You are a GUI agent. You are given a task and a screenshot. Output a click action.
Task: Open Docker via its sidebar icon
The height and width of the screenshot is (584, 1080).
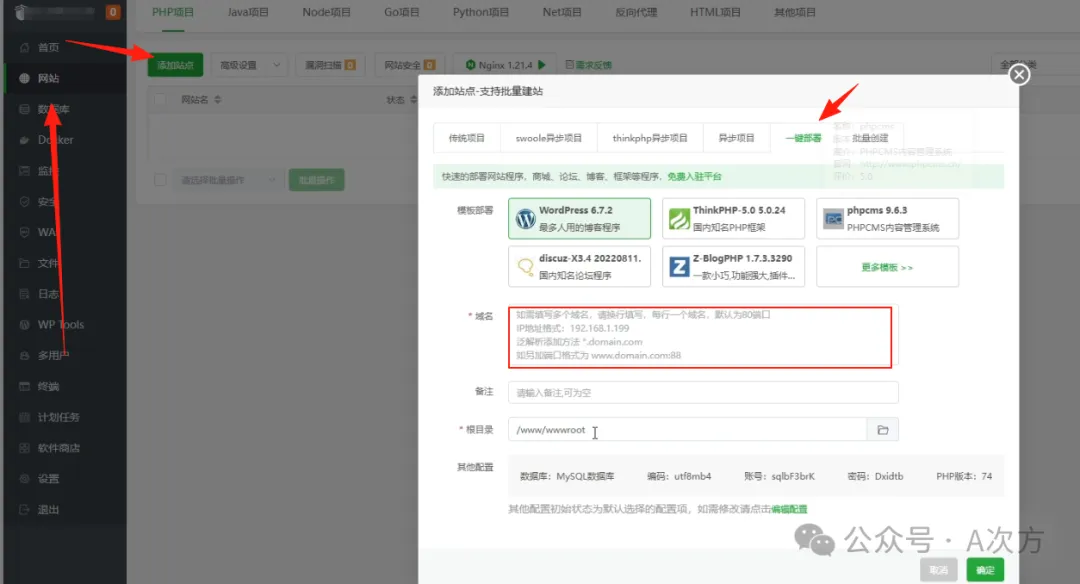coord(25,140)
